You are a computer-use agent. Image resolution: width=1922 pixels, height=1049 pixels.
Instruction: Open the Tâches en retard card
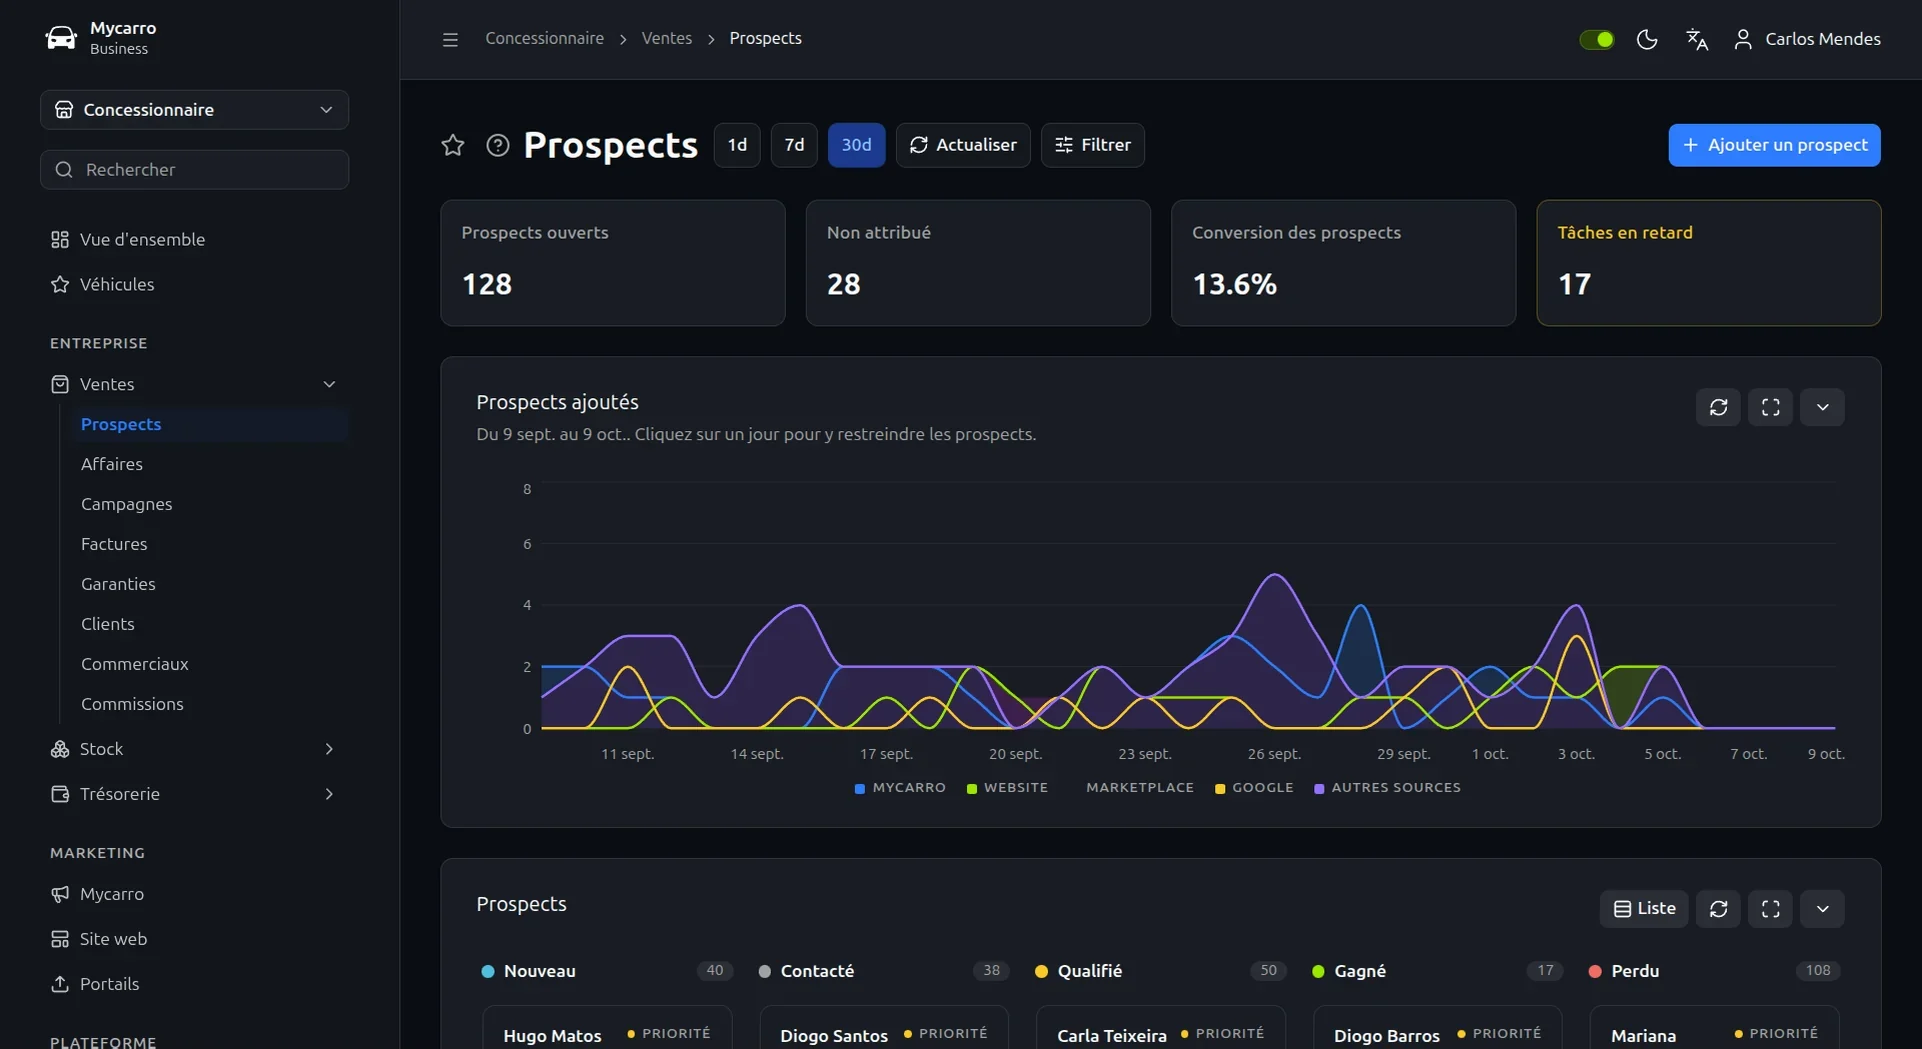pyautogui.click(x=1708, y=263)
